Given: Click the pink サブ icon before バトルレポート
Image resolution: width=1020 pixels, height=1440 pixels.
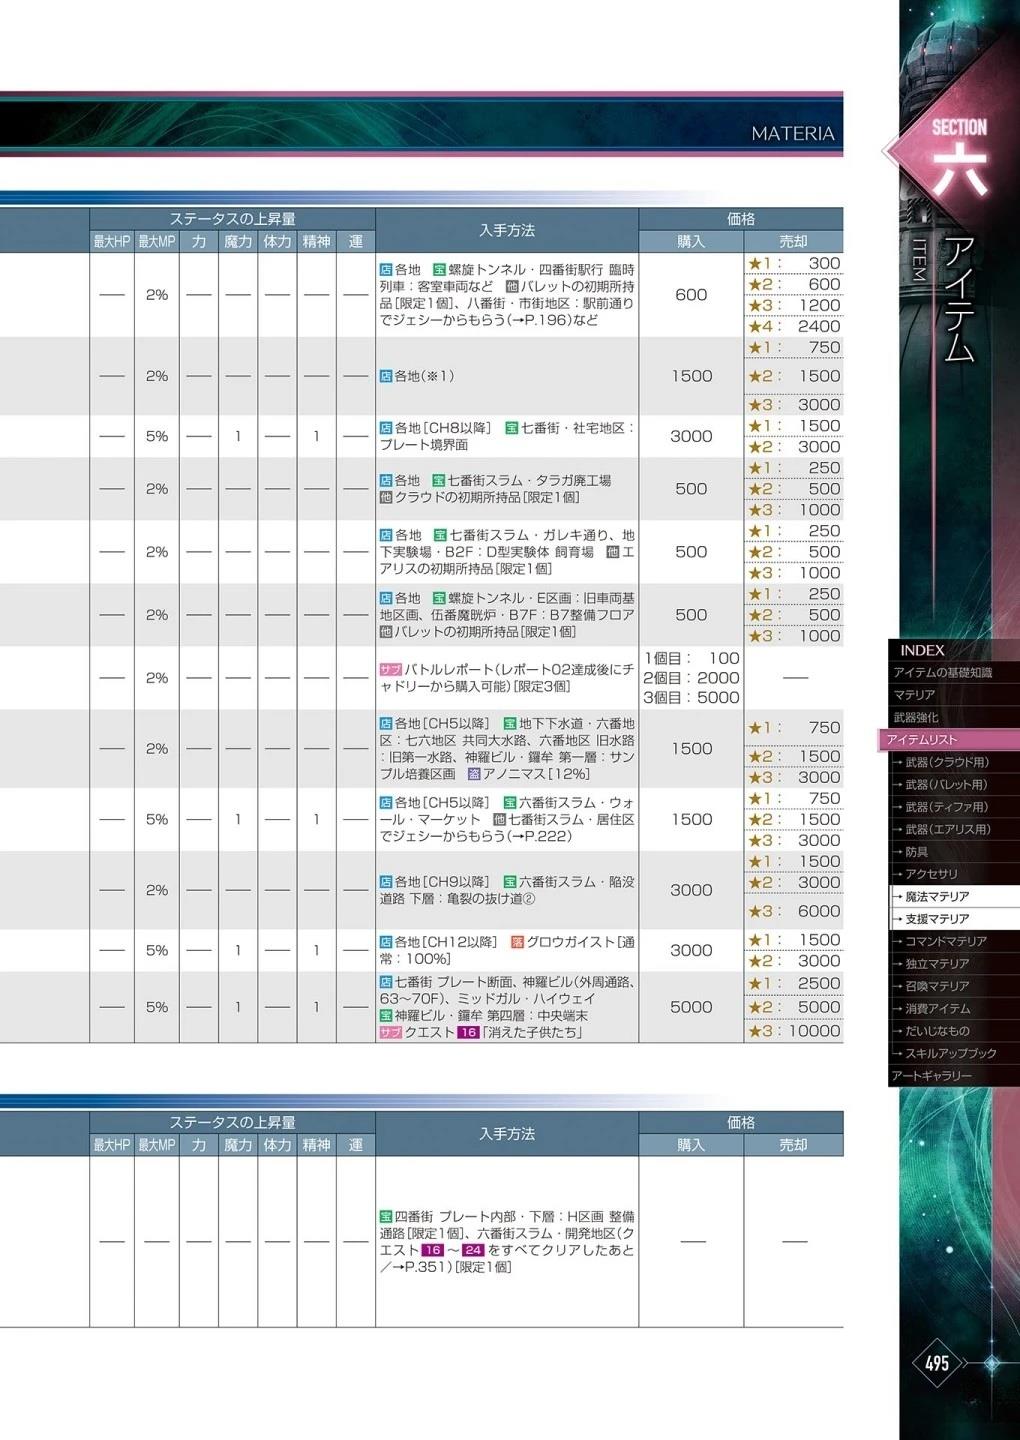Looking at the screenshot, I should click(390, 669).
